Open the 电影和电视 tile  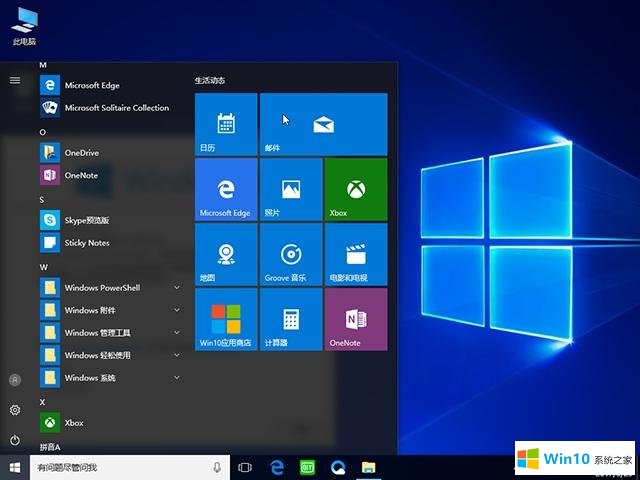click(356, 254)
